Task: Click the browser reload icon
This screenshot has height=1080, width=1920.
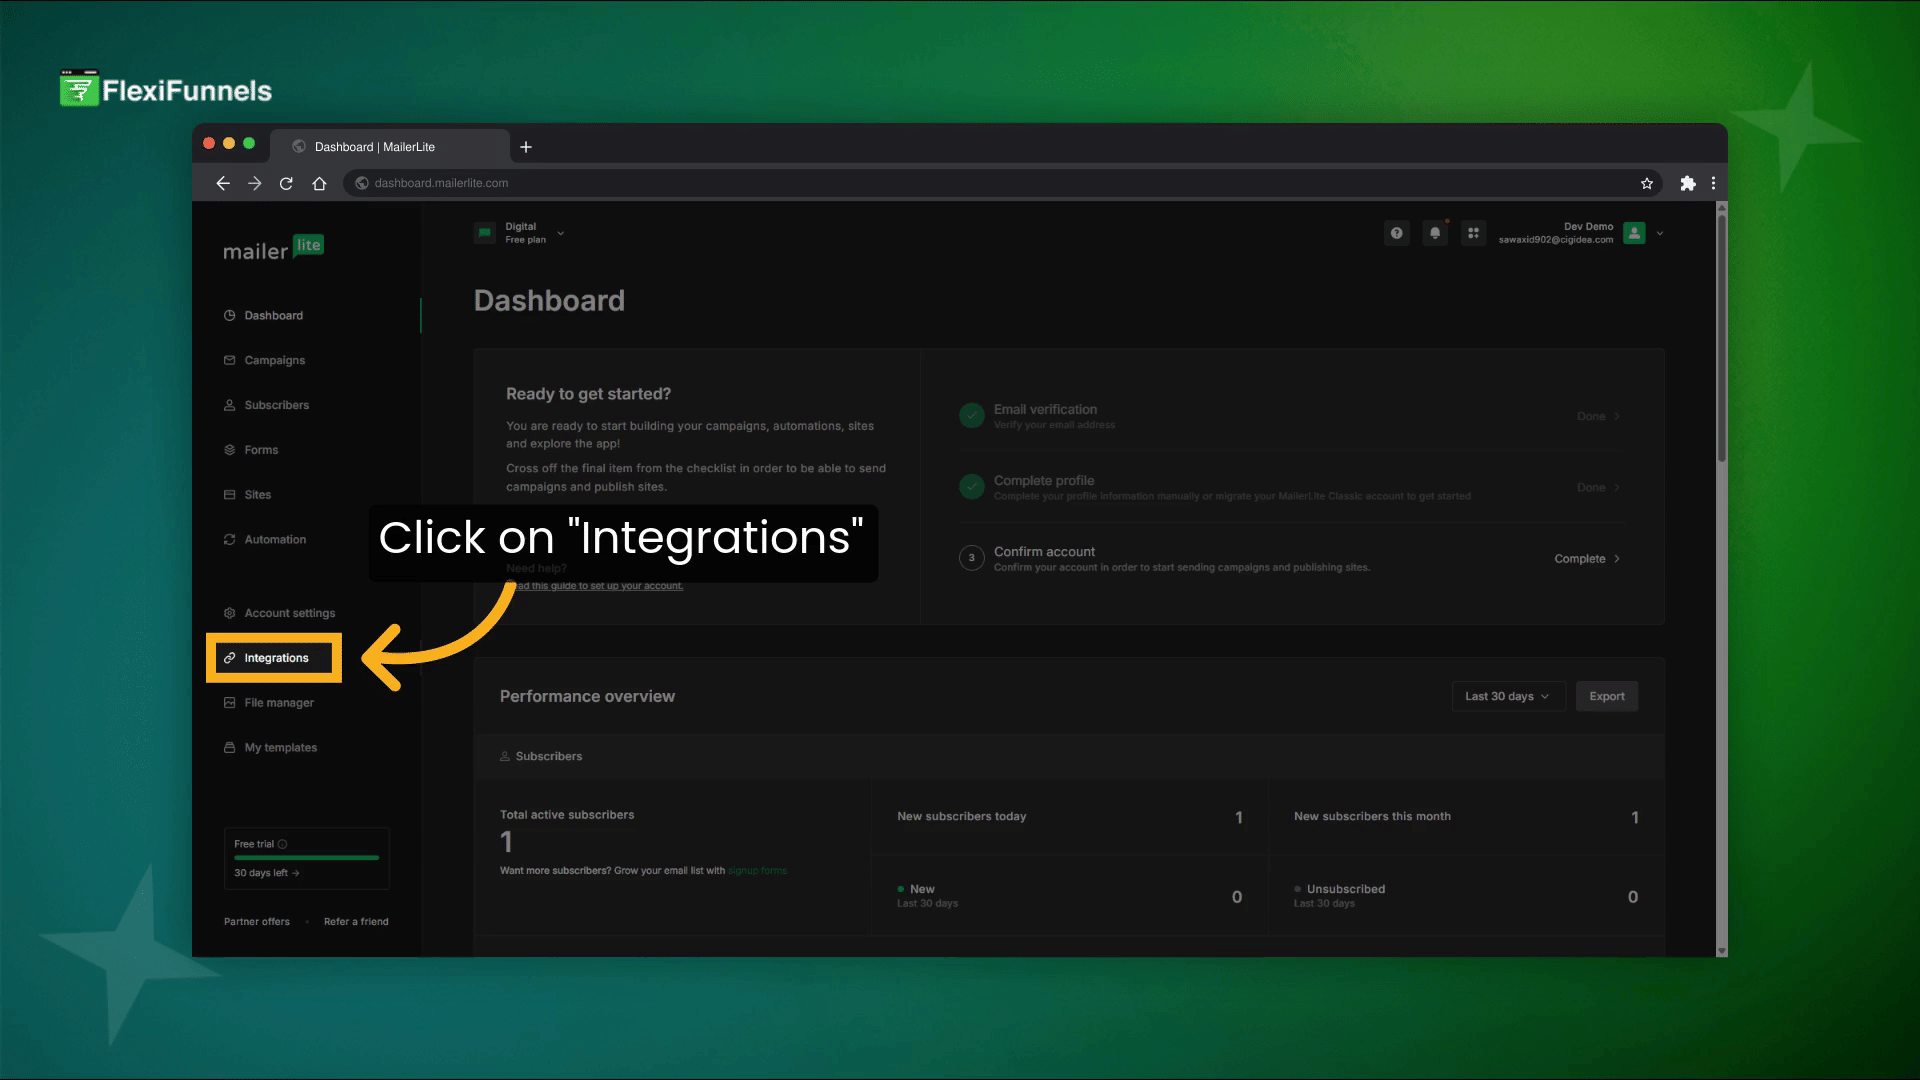Action: pos(286,183)
